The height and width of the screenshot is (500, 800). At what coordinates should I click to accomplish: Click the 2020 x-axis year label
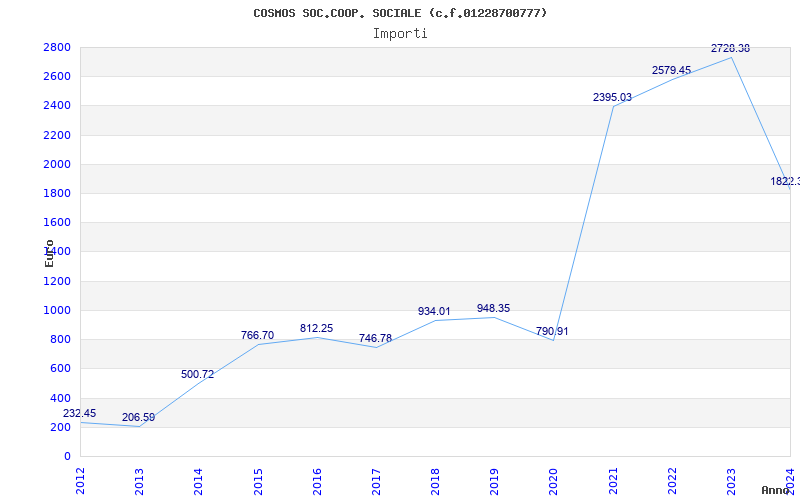[x=554, y=481]
